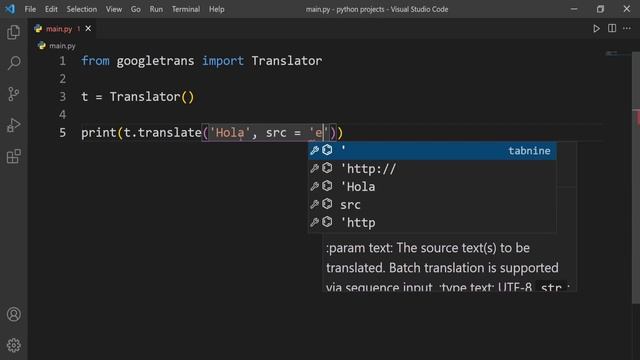
Task: Close the main.py editor tab
Action: (x=88, y=29)
